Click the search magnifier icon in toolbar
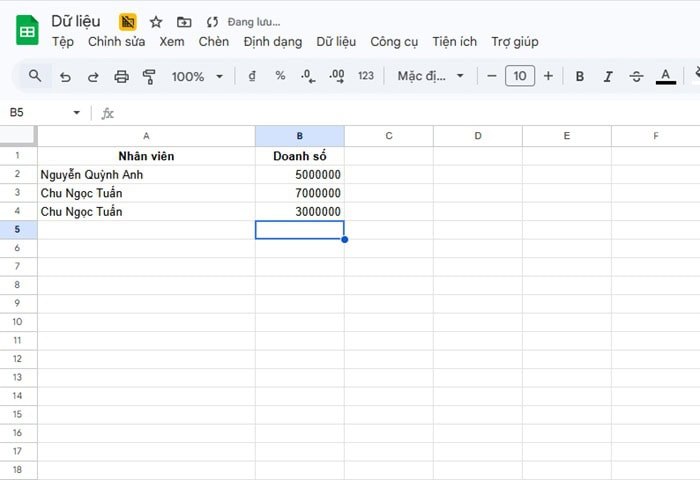 [35, 76]
